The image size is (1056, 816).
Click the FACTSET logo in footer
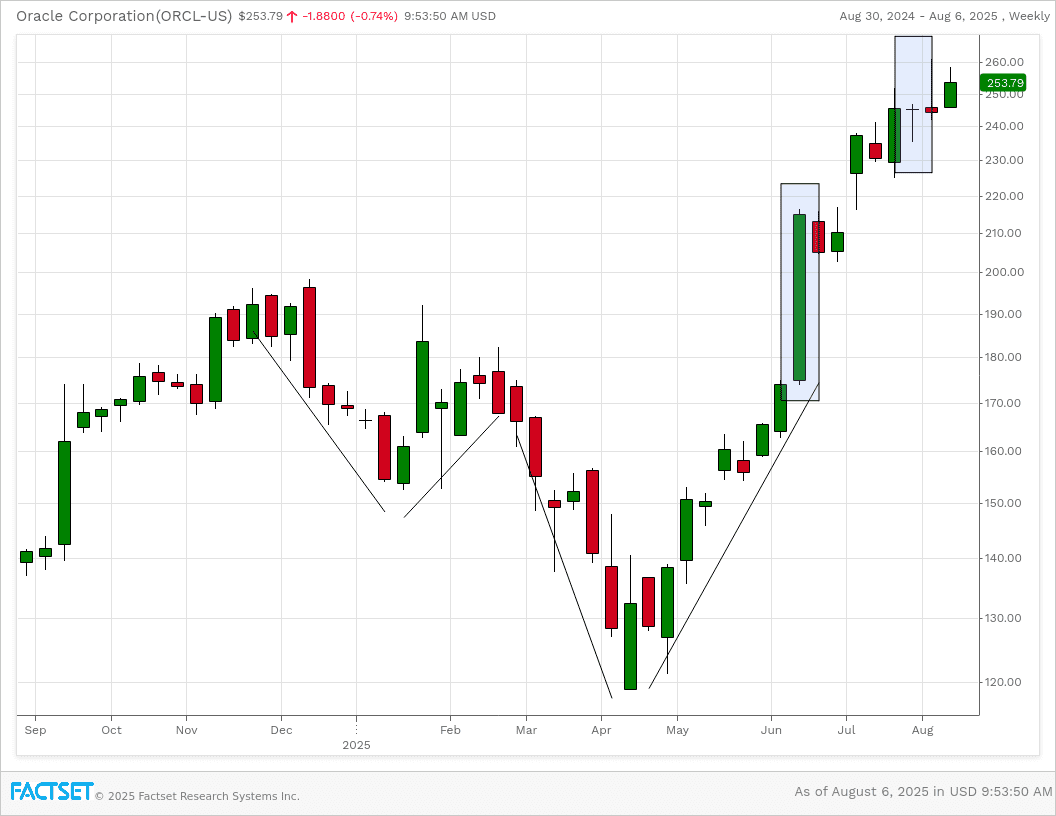[x=52, y=791]
